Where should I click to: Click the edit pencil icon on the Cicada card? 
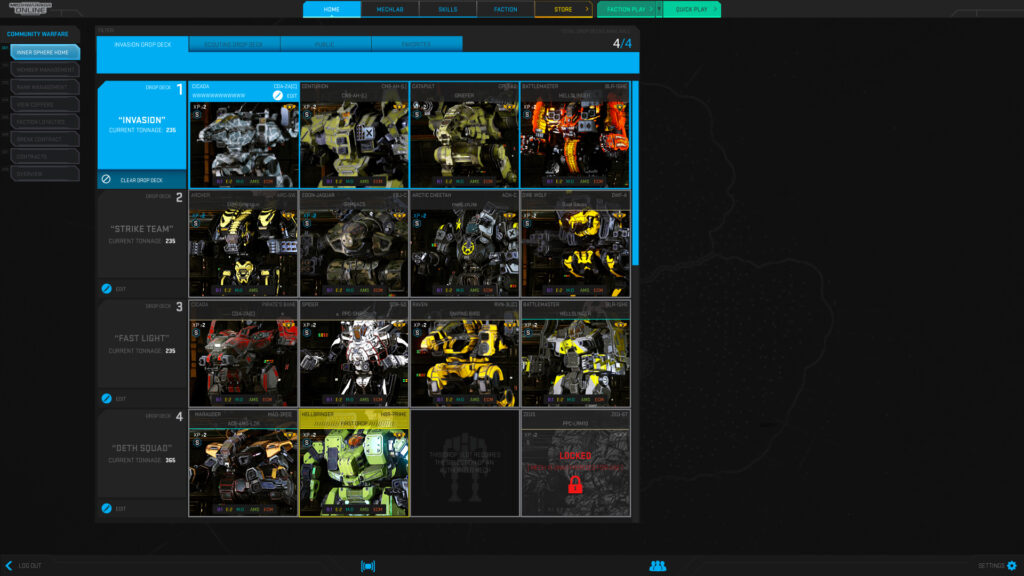pos(278,95)
